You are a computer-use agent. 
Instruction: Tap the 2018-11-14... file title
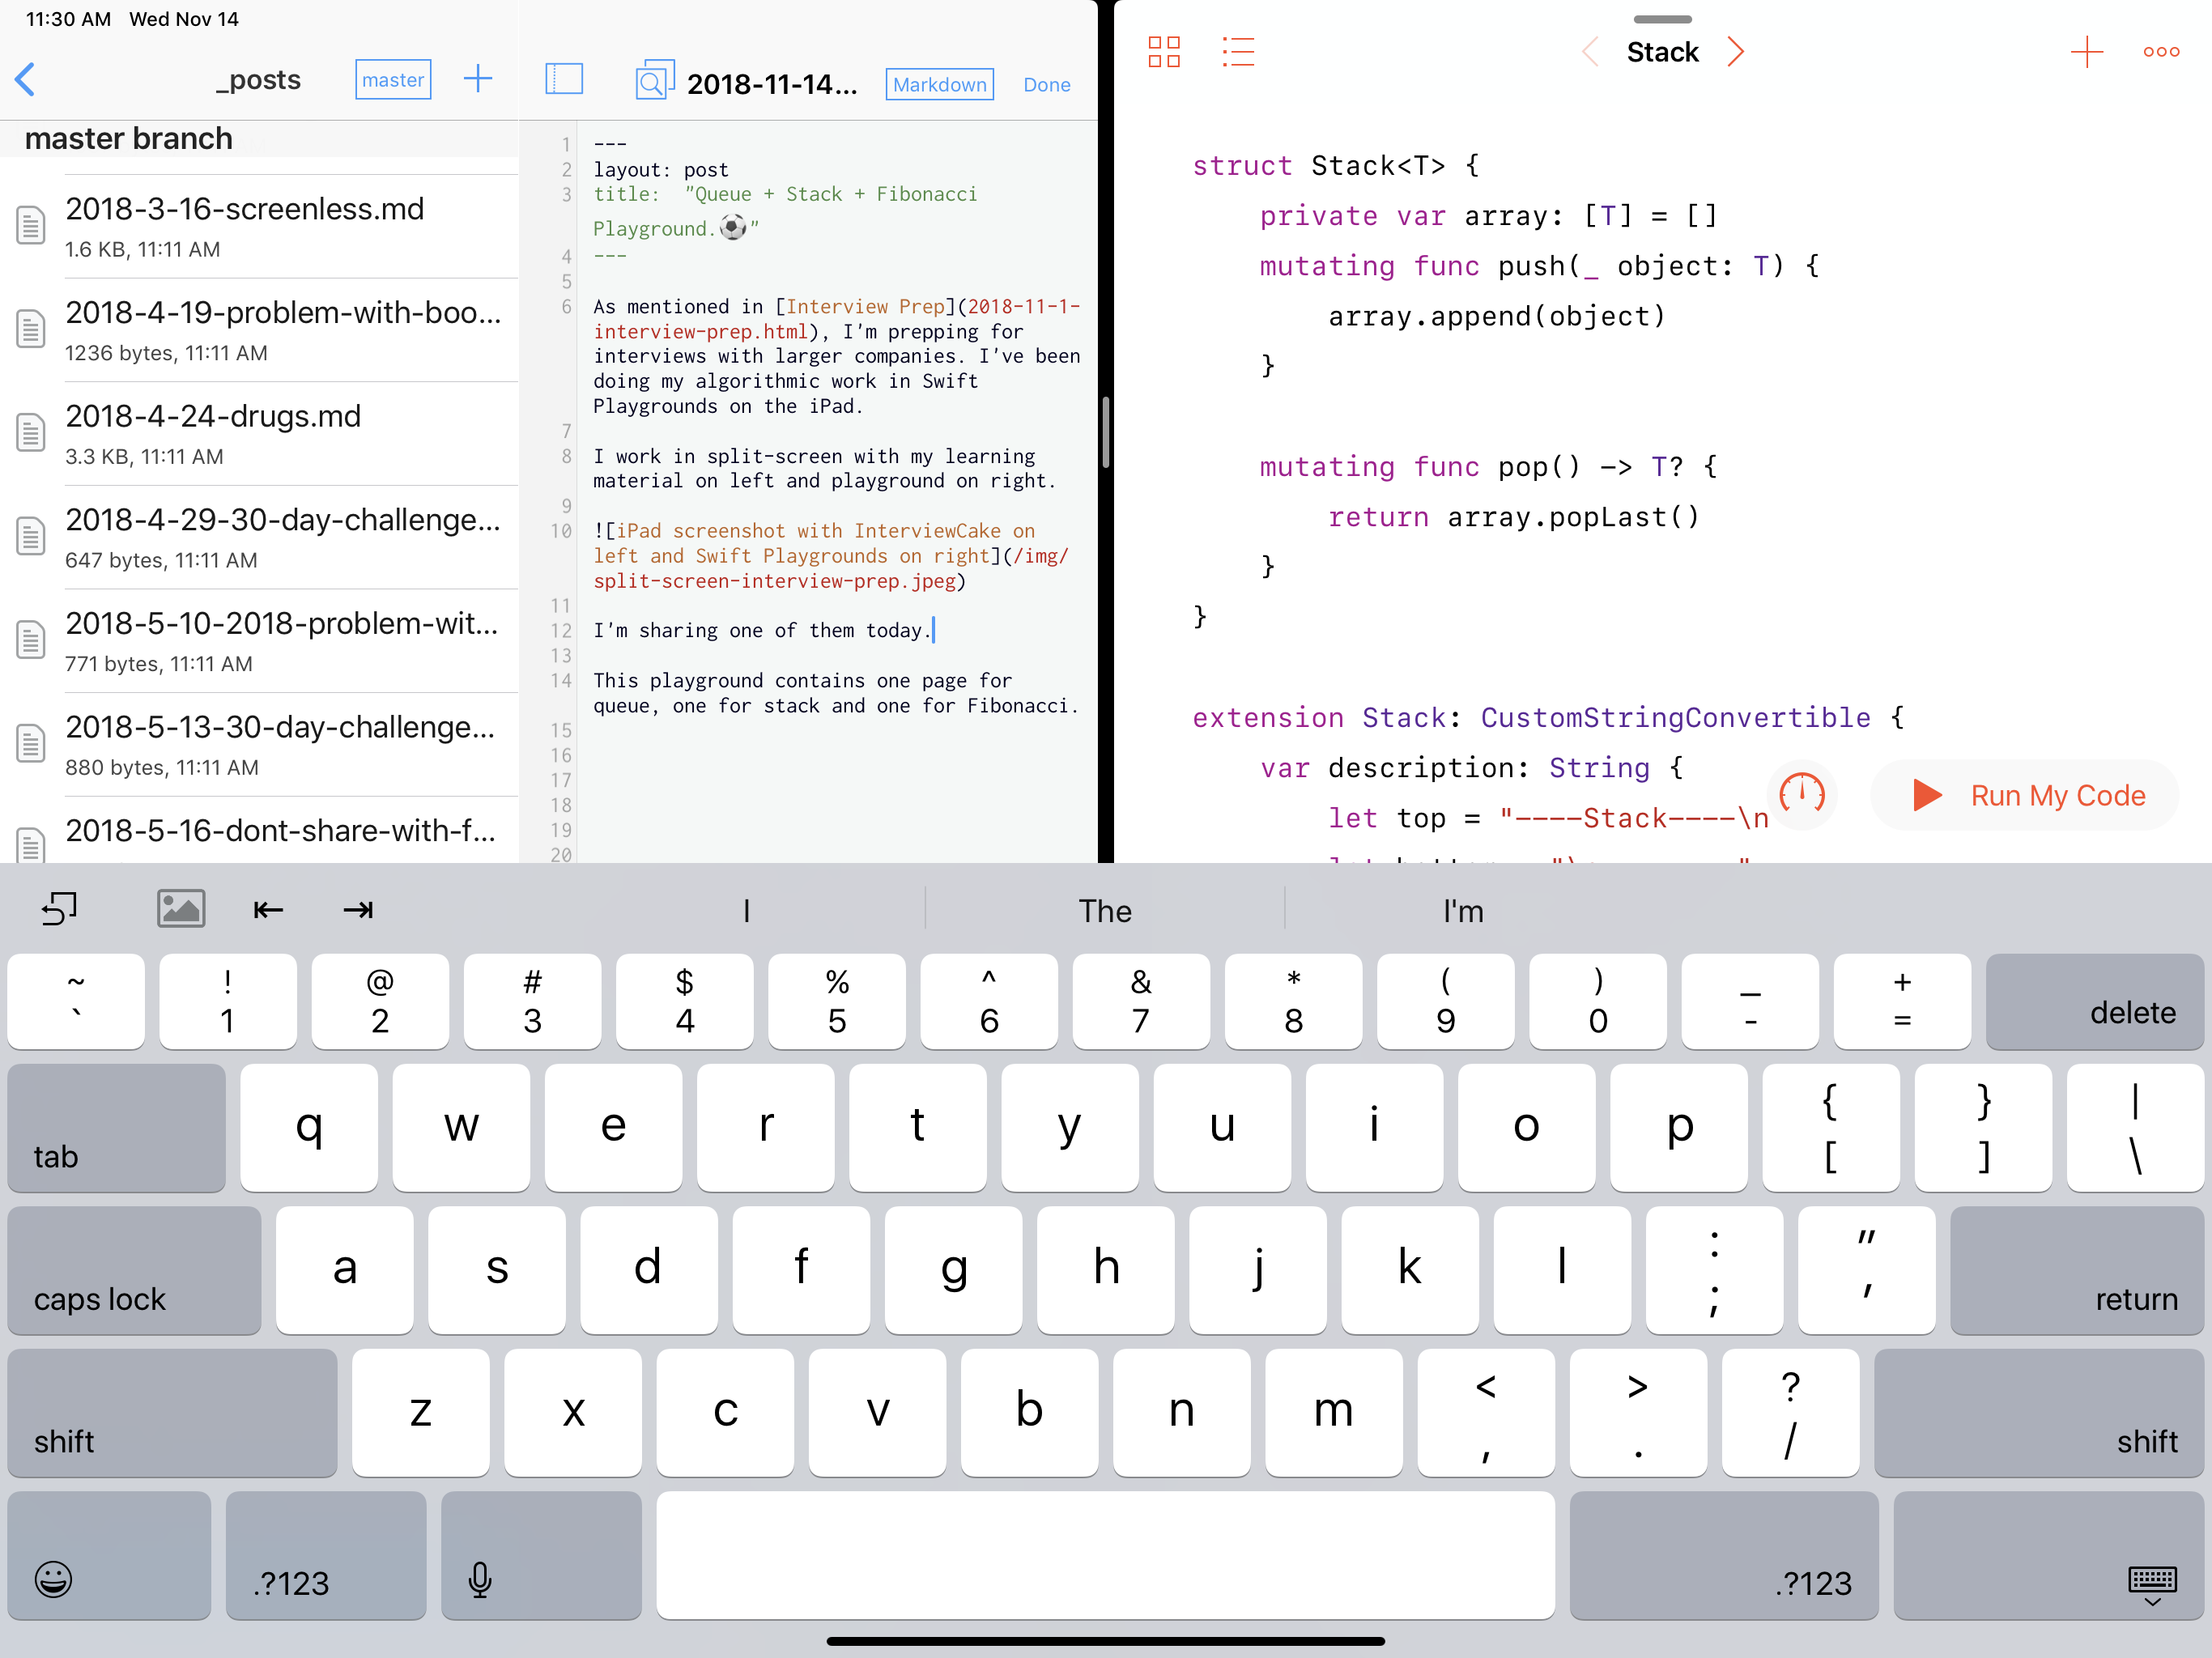(x=772, y=84)
